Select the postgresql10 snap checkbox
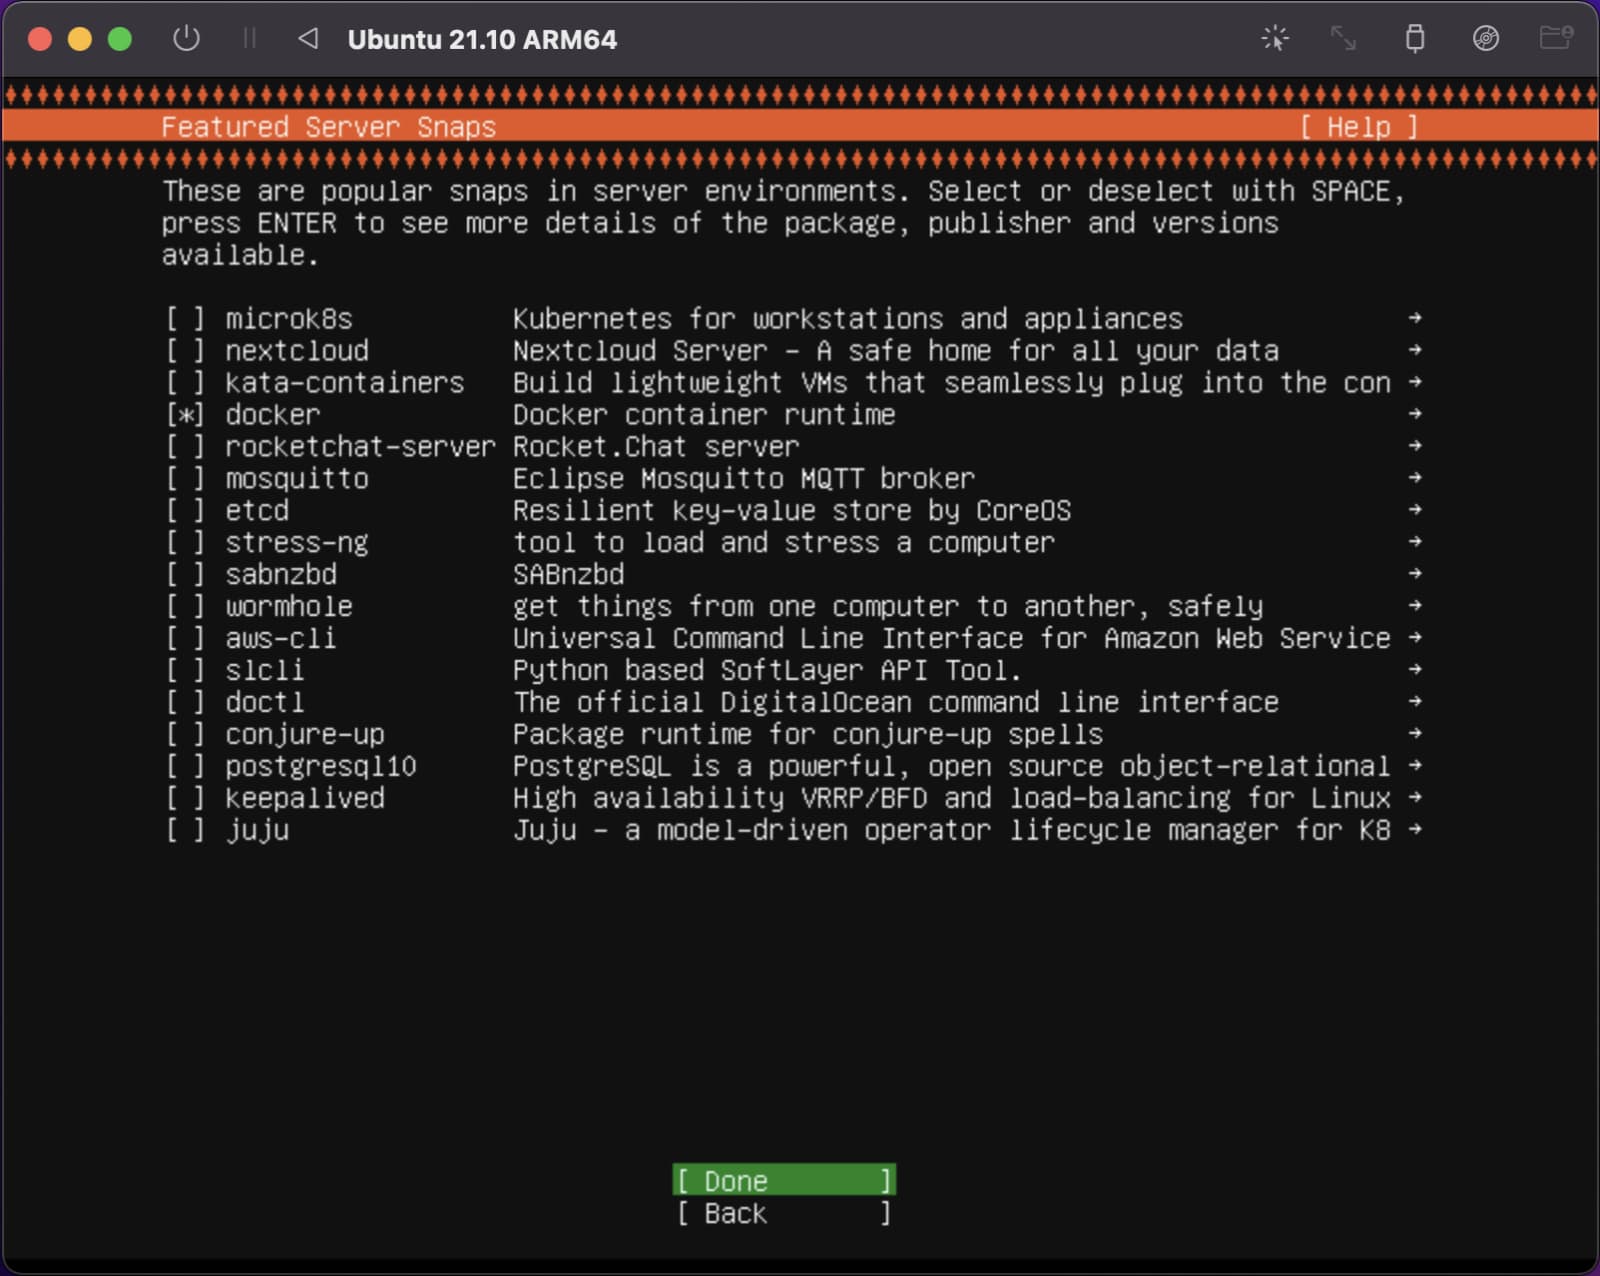1600x1276 pixels. pos(185,767)
